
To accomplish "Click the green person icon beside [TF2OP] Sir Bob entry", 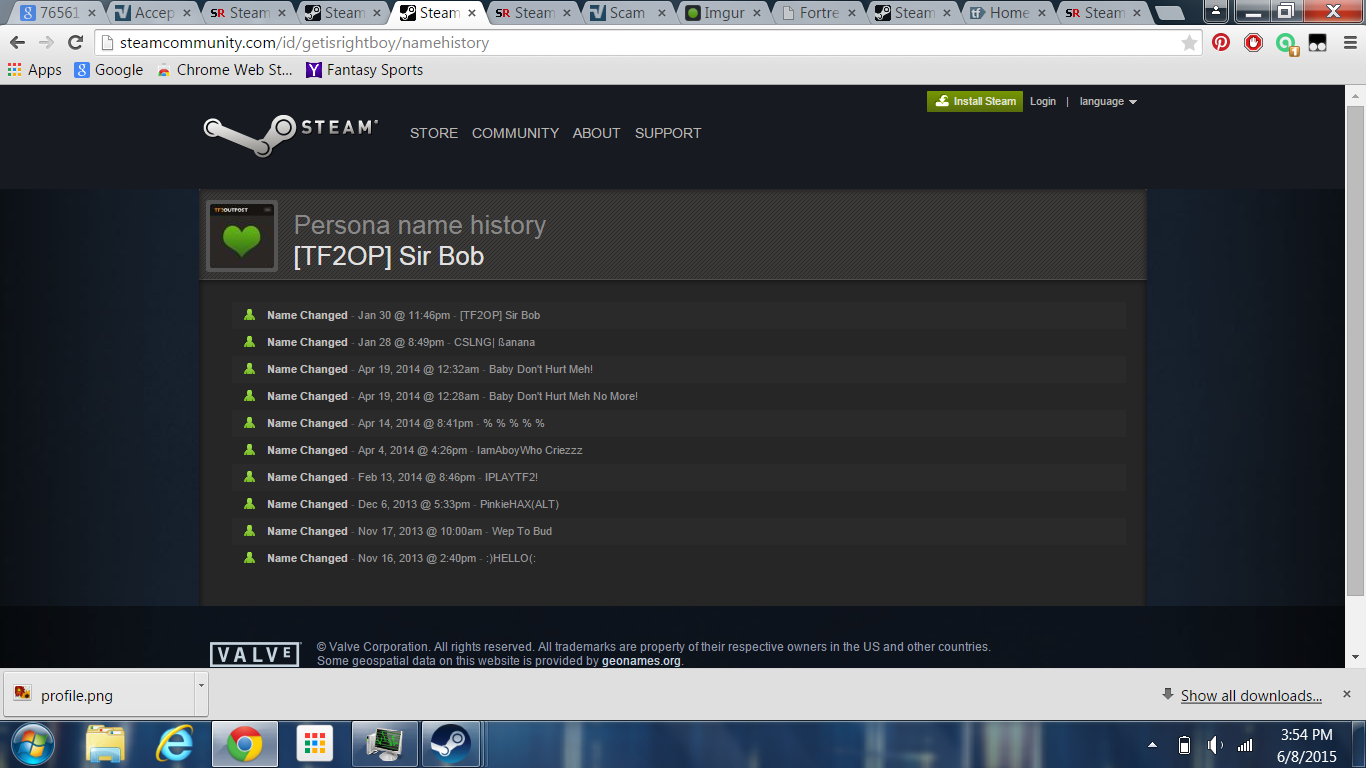I will (x=250, y=315).
